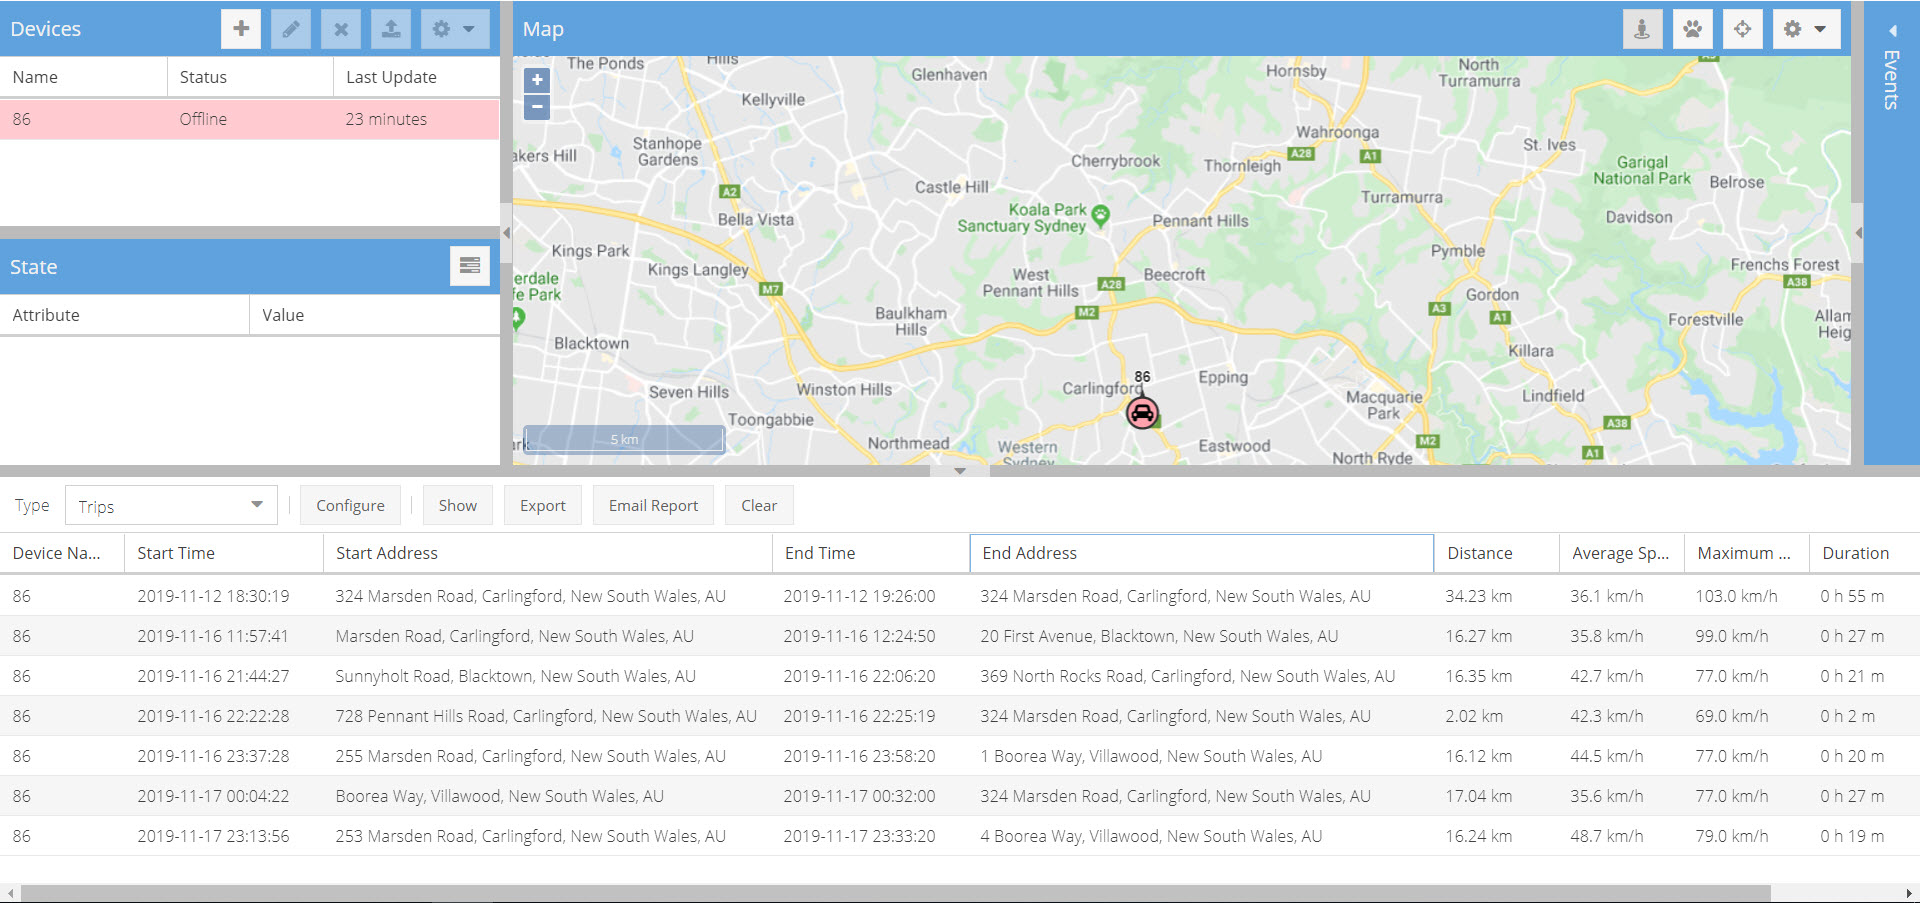The height and width of the screenshot is (903, 1920).
Task: Sort report by End Address column
Action: point(1202,553)
